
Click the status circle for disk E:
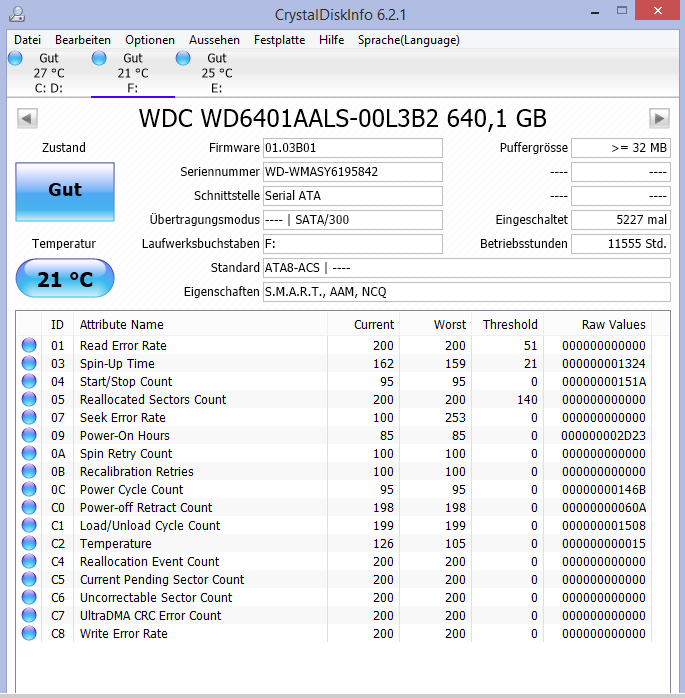point(183,58)
